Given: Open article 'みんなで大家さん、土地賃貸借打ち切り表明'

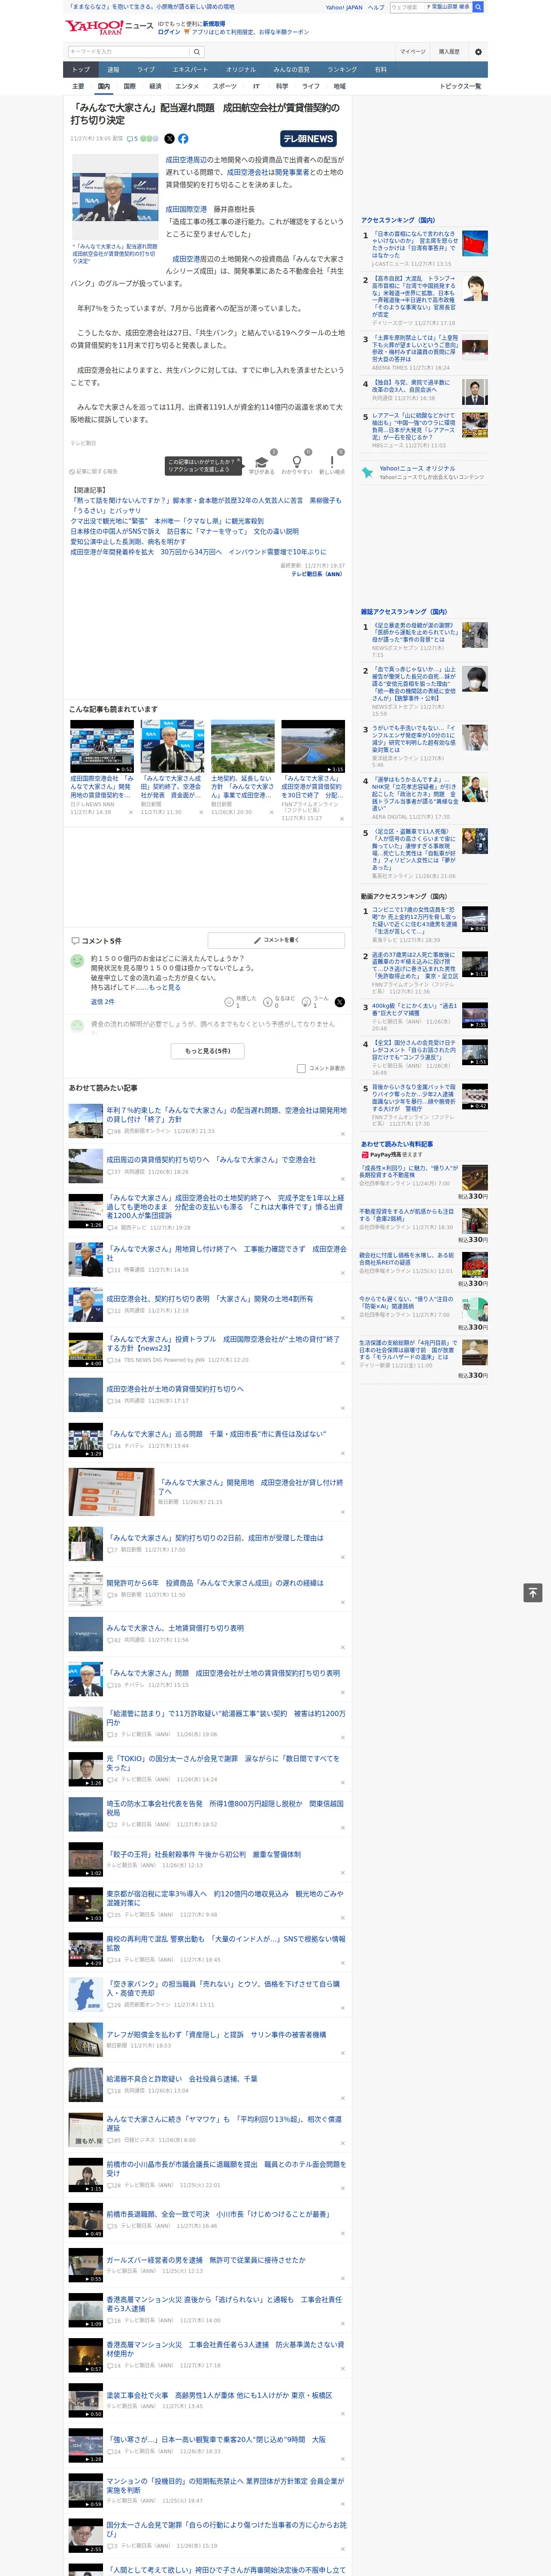Looking at the screenshot, I should click(x=175, y=1627).
